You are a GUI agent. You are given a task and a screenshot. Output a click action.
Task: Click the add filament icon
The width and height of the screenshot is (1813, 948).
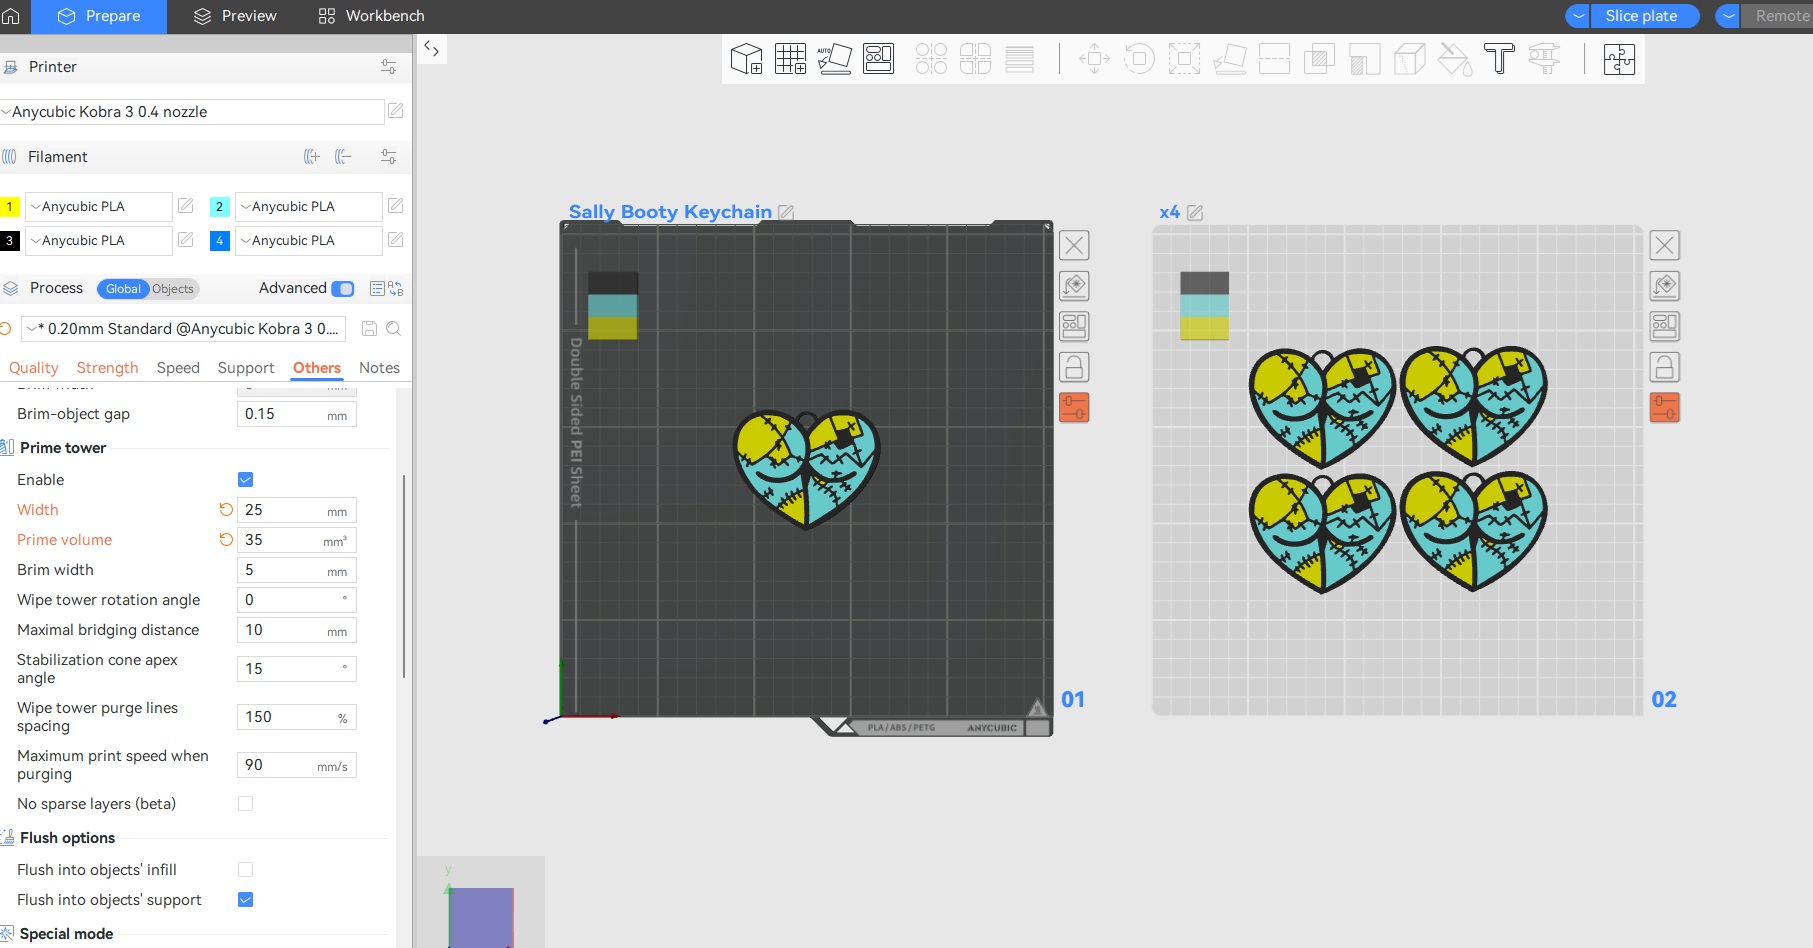coord(312,157)
